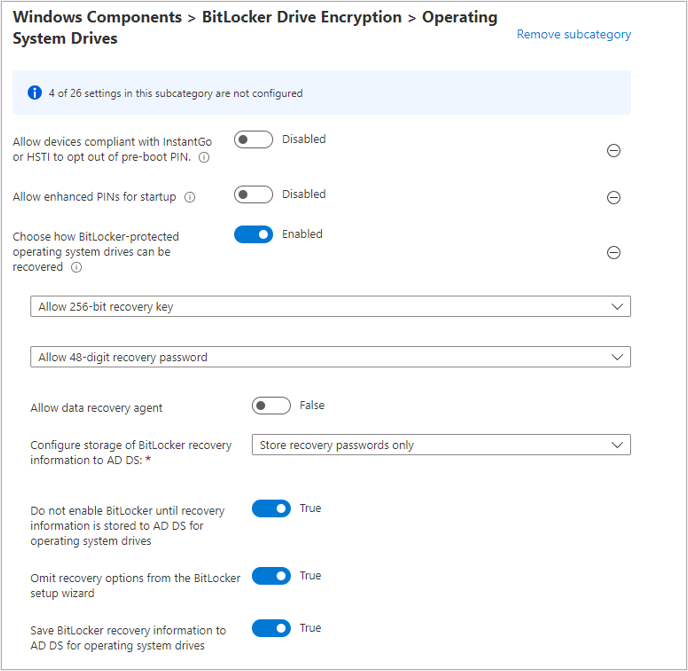Click the Remove subcategory link
This screenshot has width=688, height=671.
(x=574, y=34)
